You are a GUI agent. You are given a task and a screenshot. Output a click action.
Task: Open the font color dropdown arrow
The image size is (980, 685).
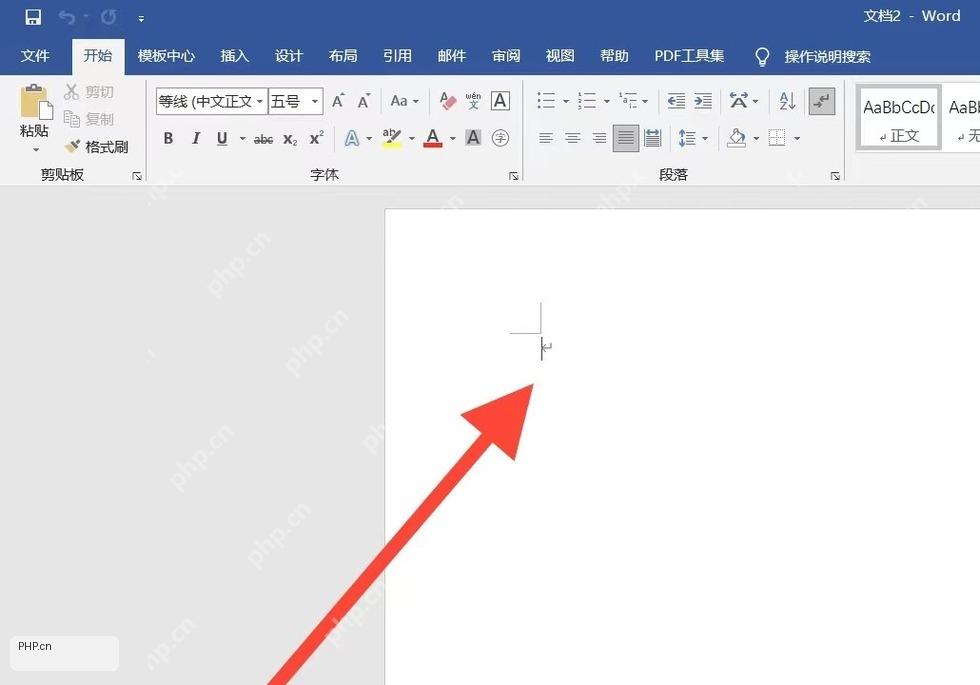(452, 138)
